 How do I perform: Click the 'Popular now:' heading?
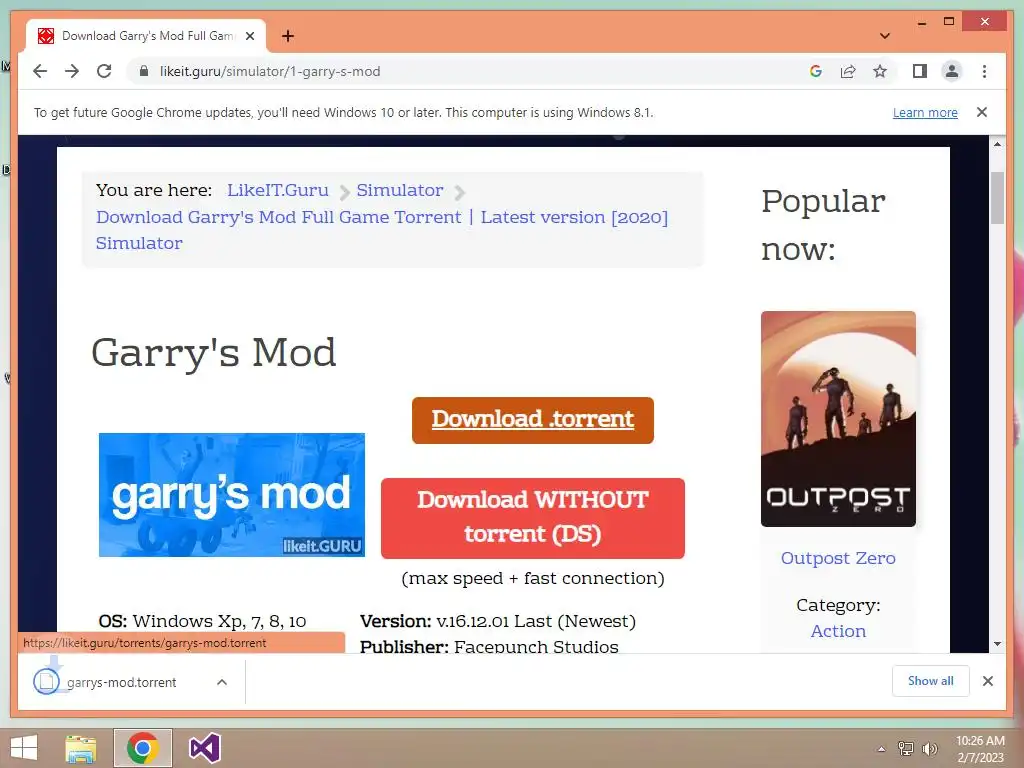pyautogui.click(x=823, y=225)
